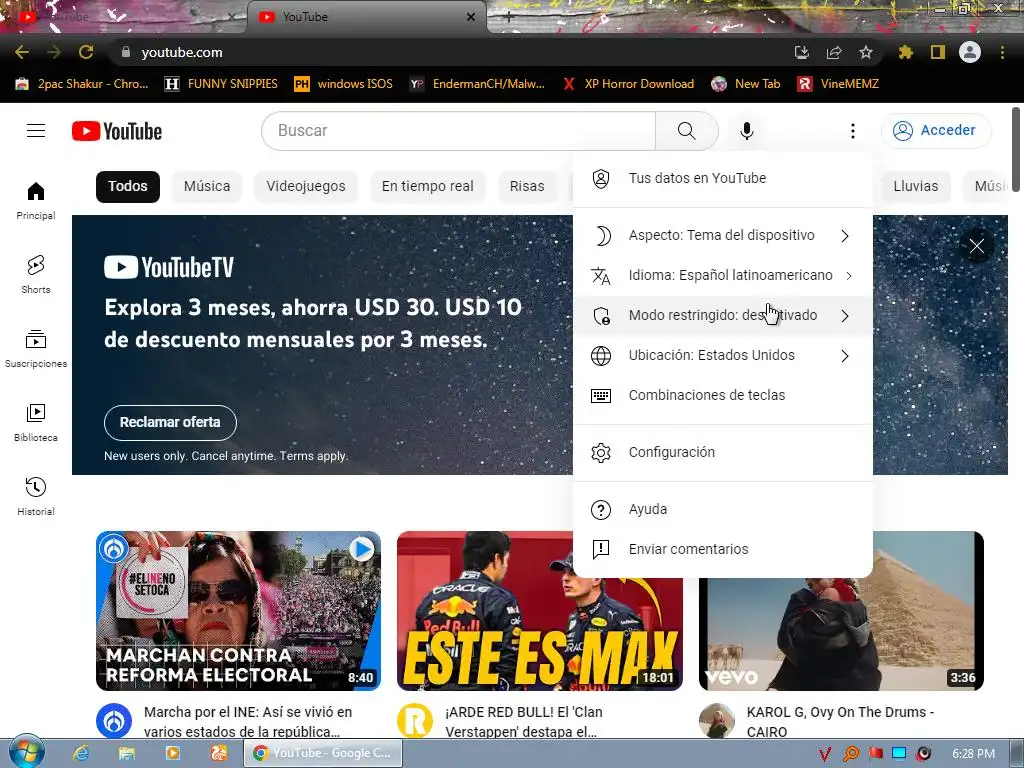Screen dimensions: 1024x768
Task: Click the browser back arrow
Action: tap(22, 52)
